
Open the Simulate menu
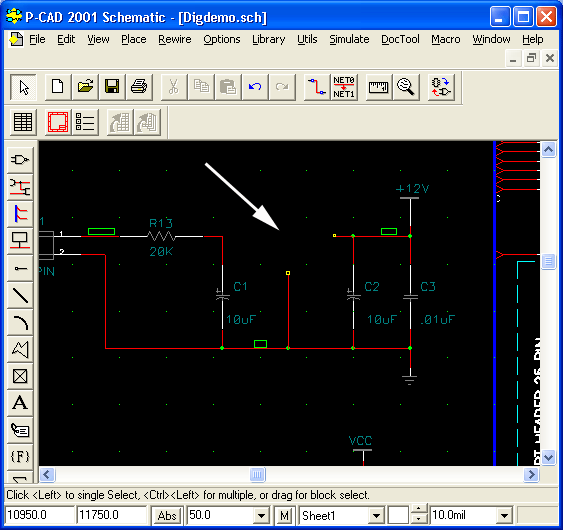[349, 39]
